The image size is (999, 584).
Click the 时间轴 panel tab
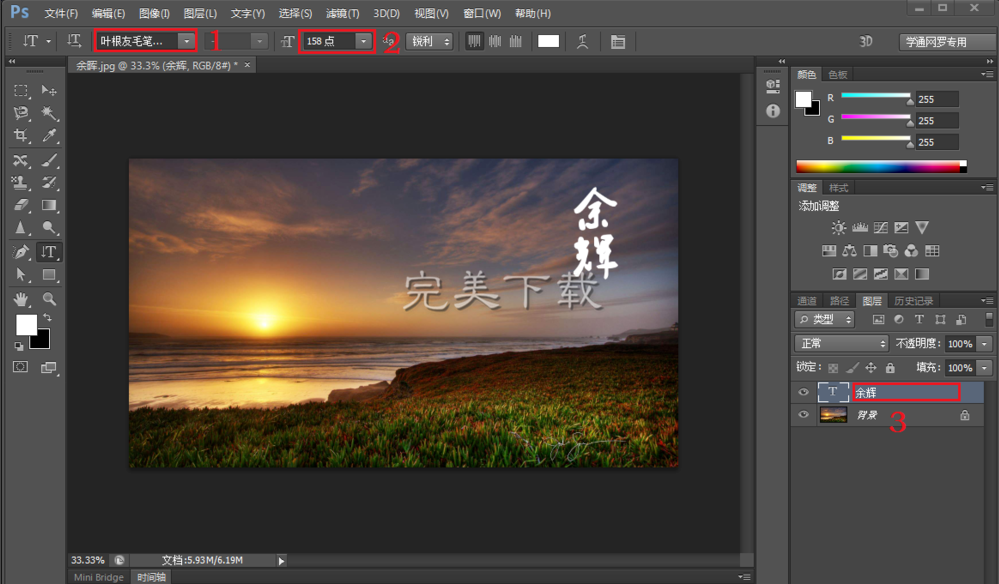click(x=152, y=577)
